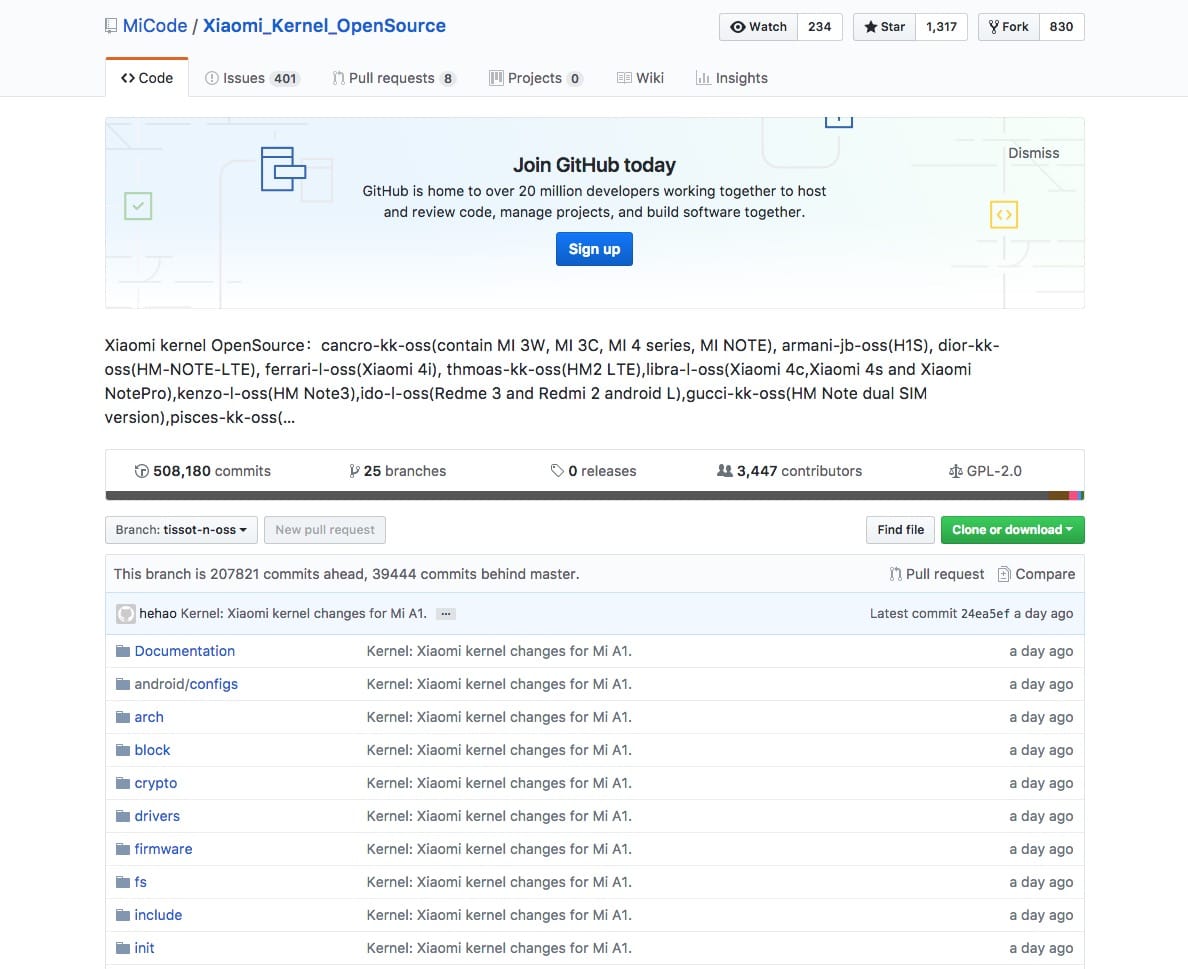Open the 25 branches link
1188x969 pixels.
pyautogui.click(x=397, y=471)
